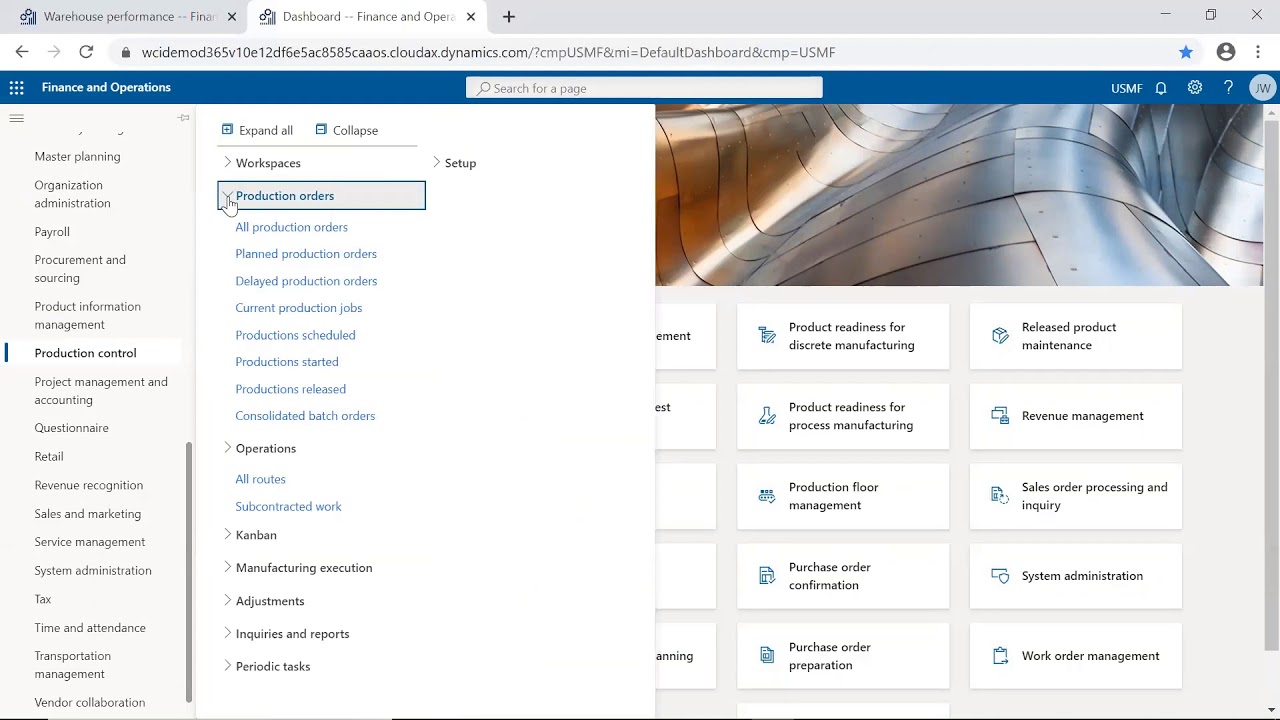Expand the Kanban section
Image resolution: width=1280 pixels, height=720 pixels.
click(x=227, y=535)
